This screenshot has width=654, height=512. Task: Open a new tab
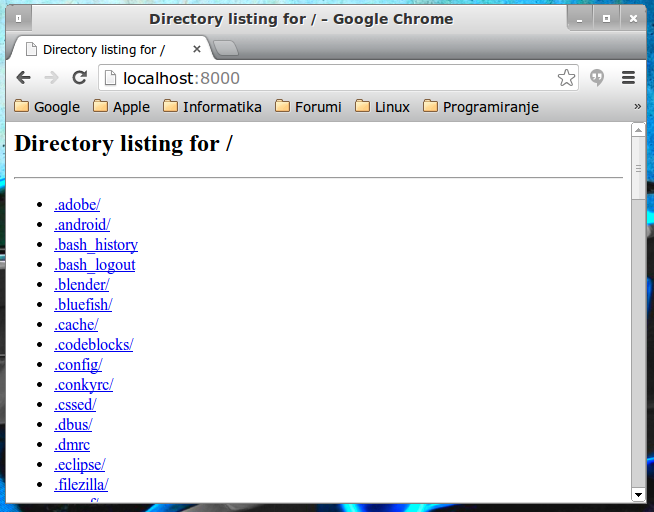[226, 49]
